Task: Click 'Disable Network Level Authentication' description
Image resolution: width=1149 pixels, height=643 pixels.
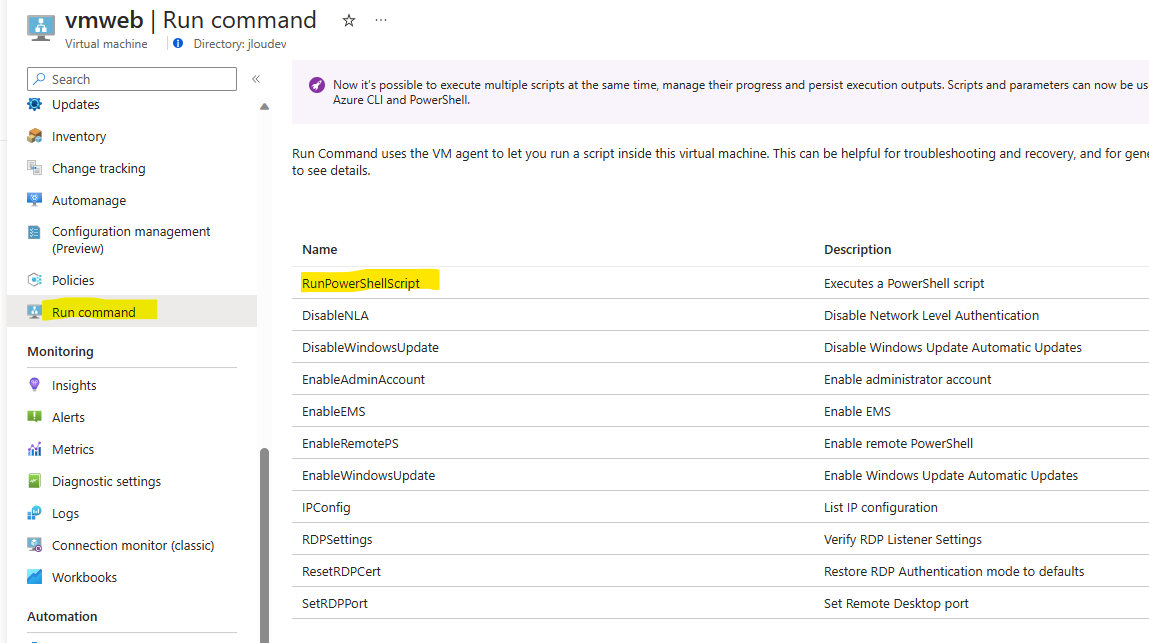Action: pyautogui.click(x=931, y=315)
